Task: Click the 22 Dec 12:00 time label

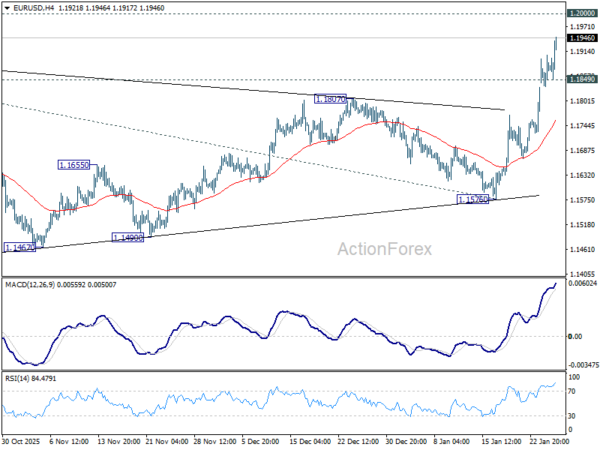Action: pos(358,441)
